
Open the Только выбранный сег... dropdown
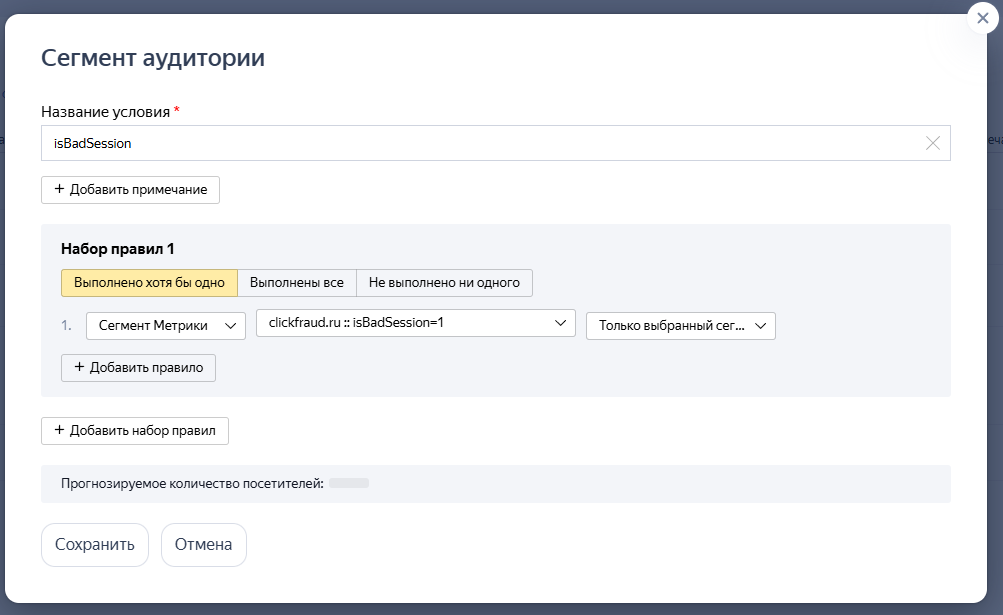(680, 326)
